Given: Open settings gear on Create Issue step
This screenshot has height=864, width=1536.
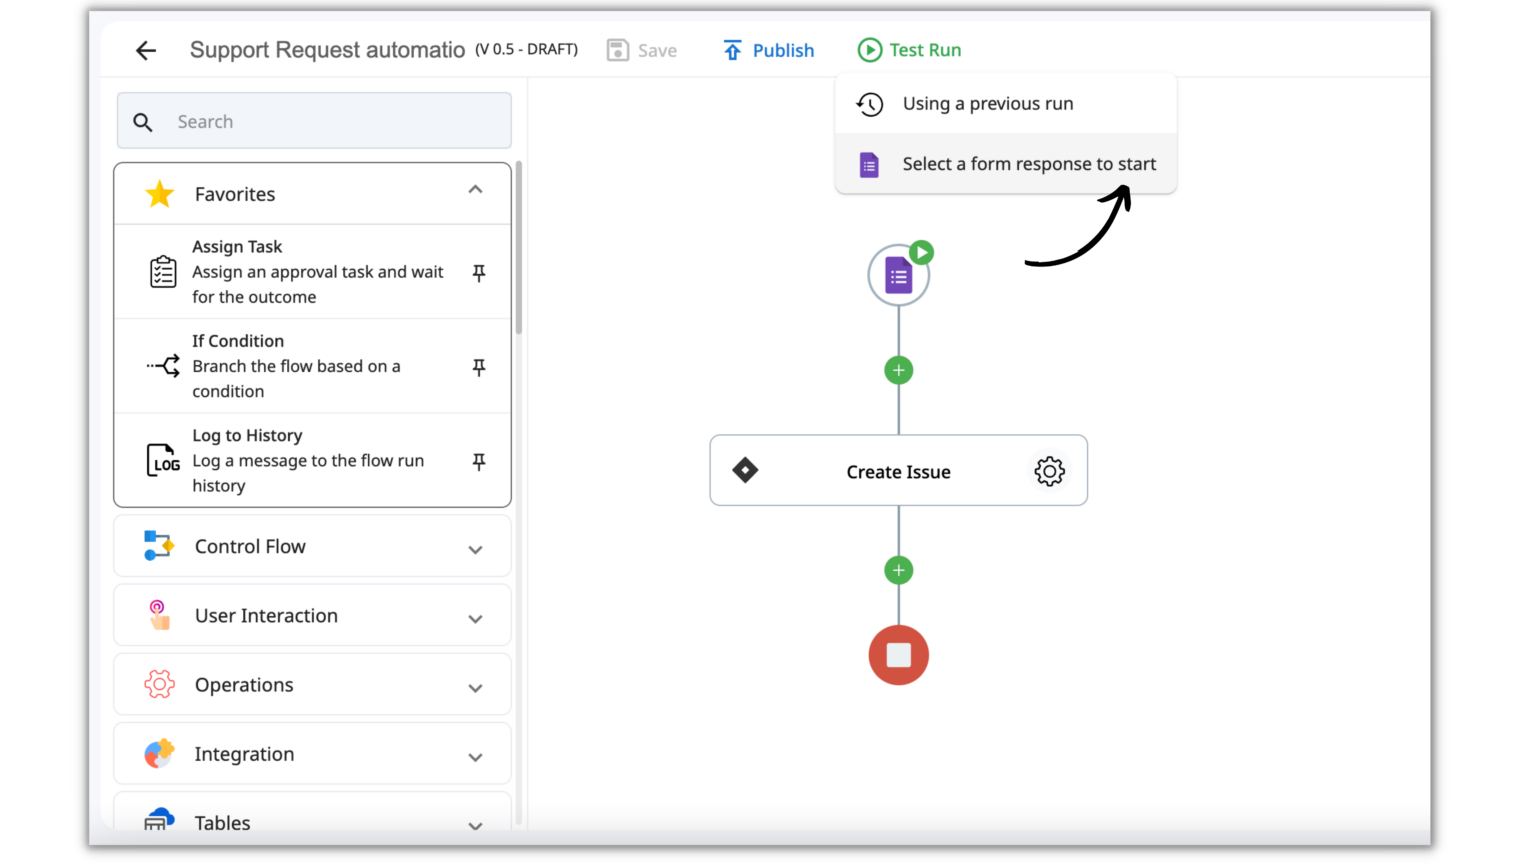Looking at the screenshot, I should (x=1048, y=470).
